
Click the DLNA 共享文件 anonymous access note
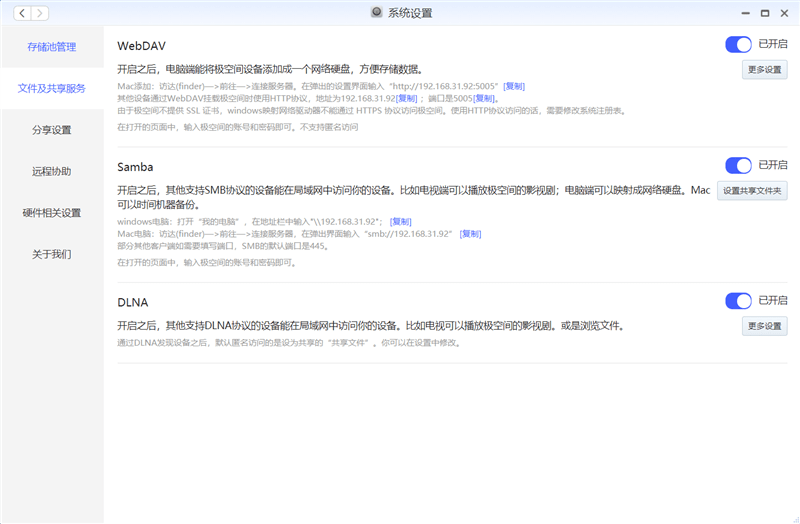click(290, 343)
